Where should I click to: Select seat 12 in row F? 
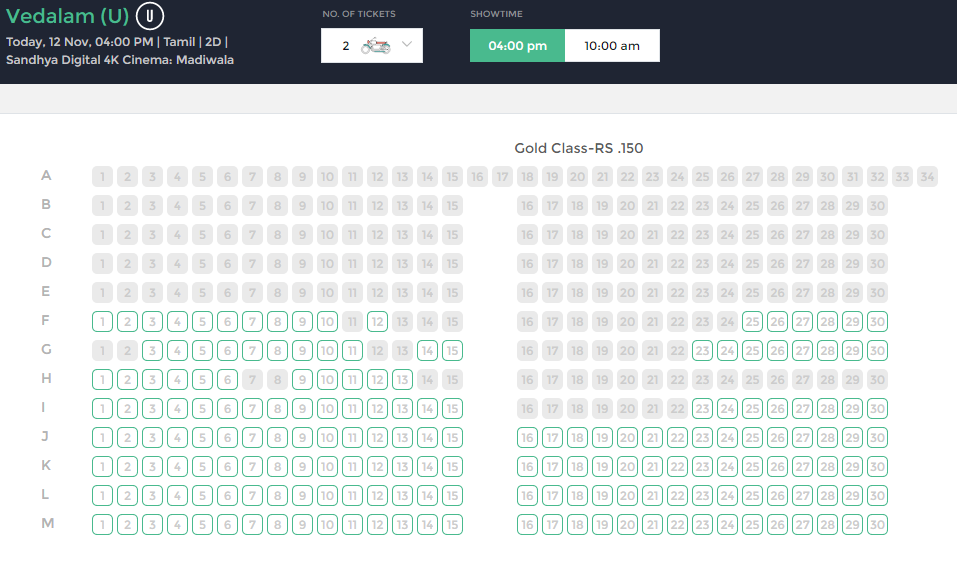377,322
